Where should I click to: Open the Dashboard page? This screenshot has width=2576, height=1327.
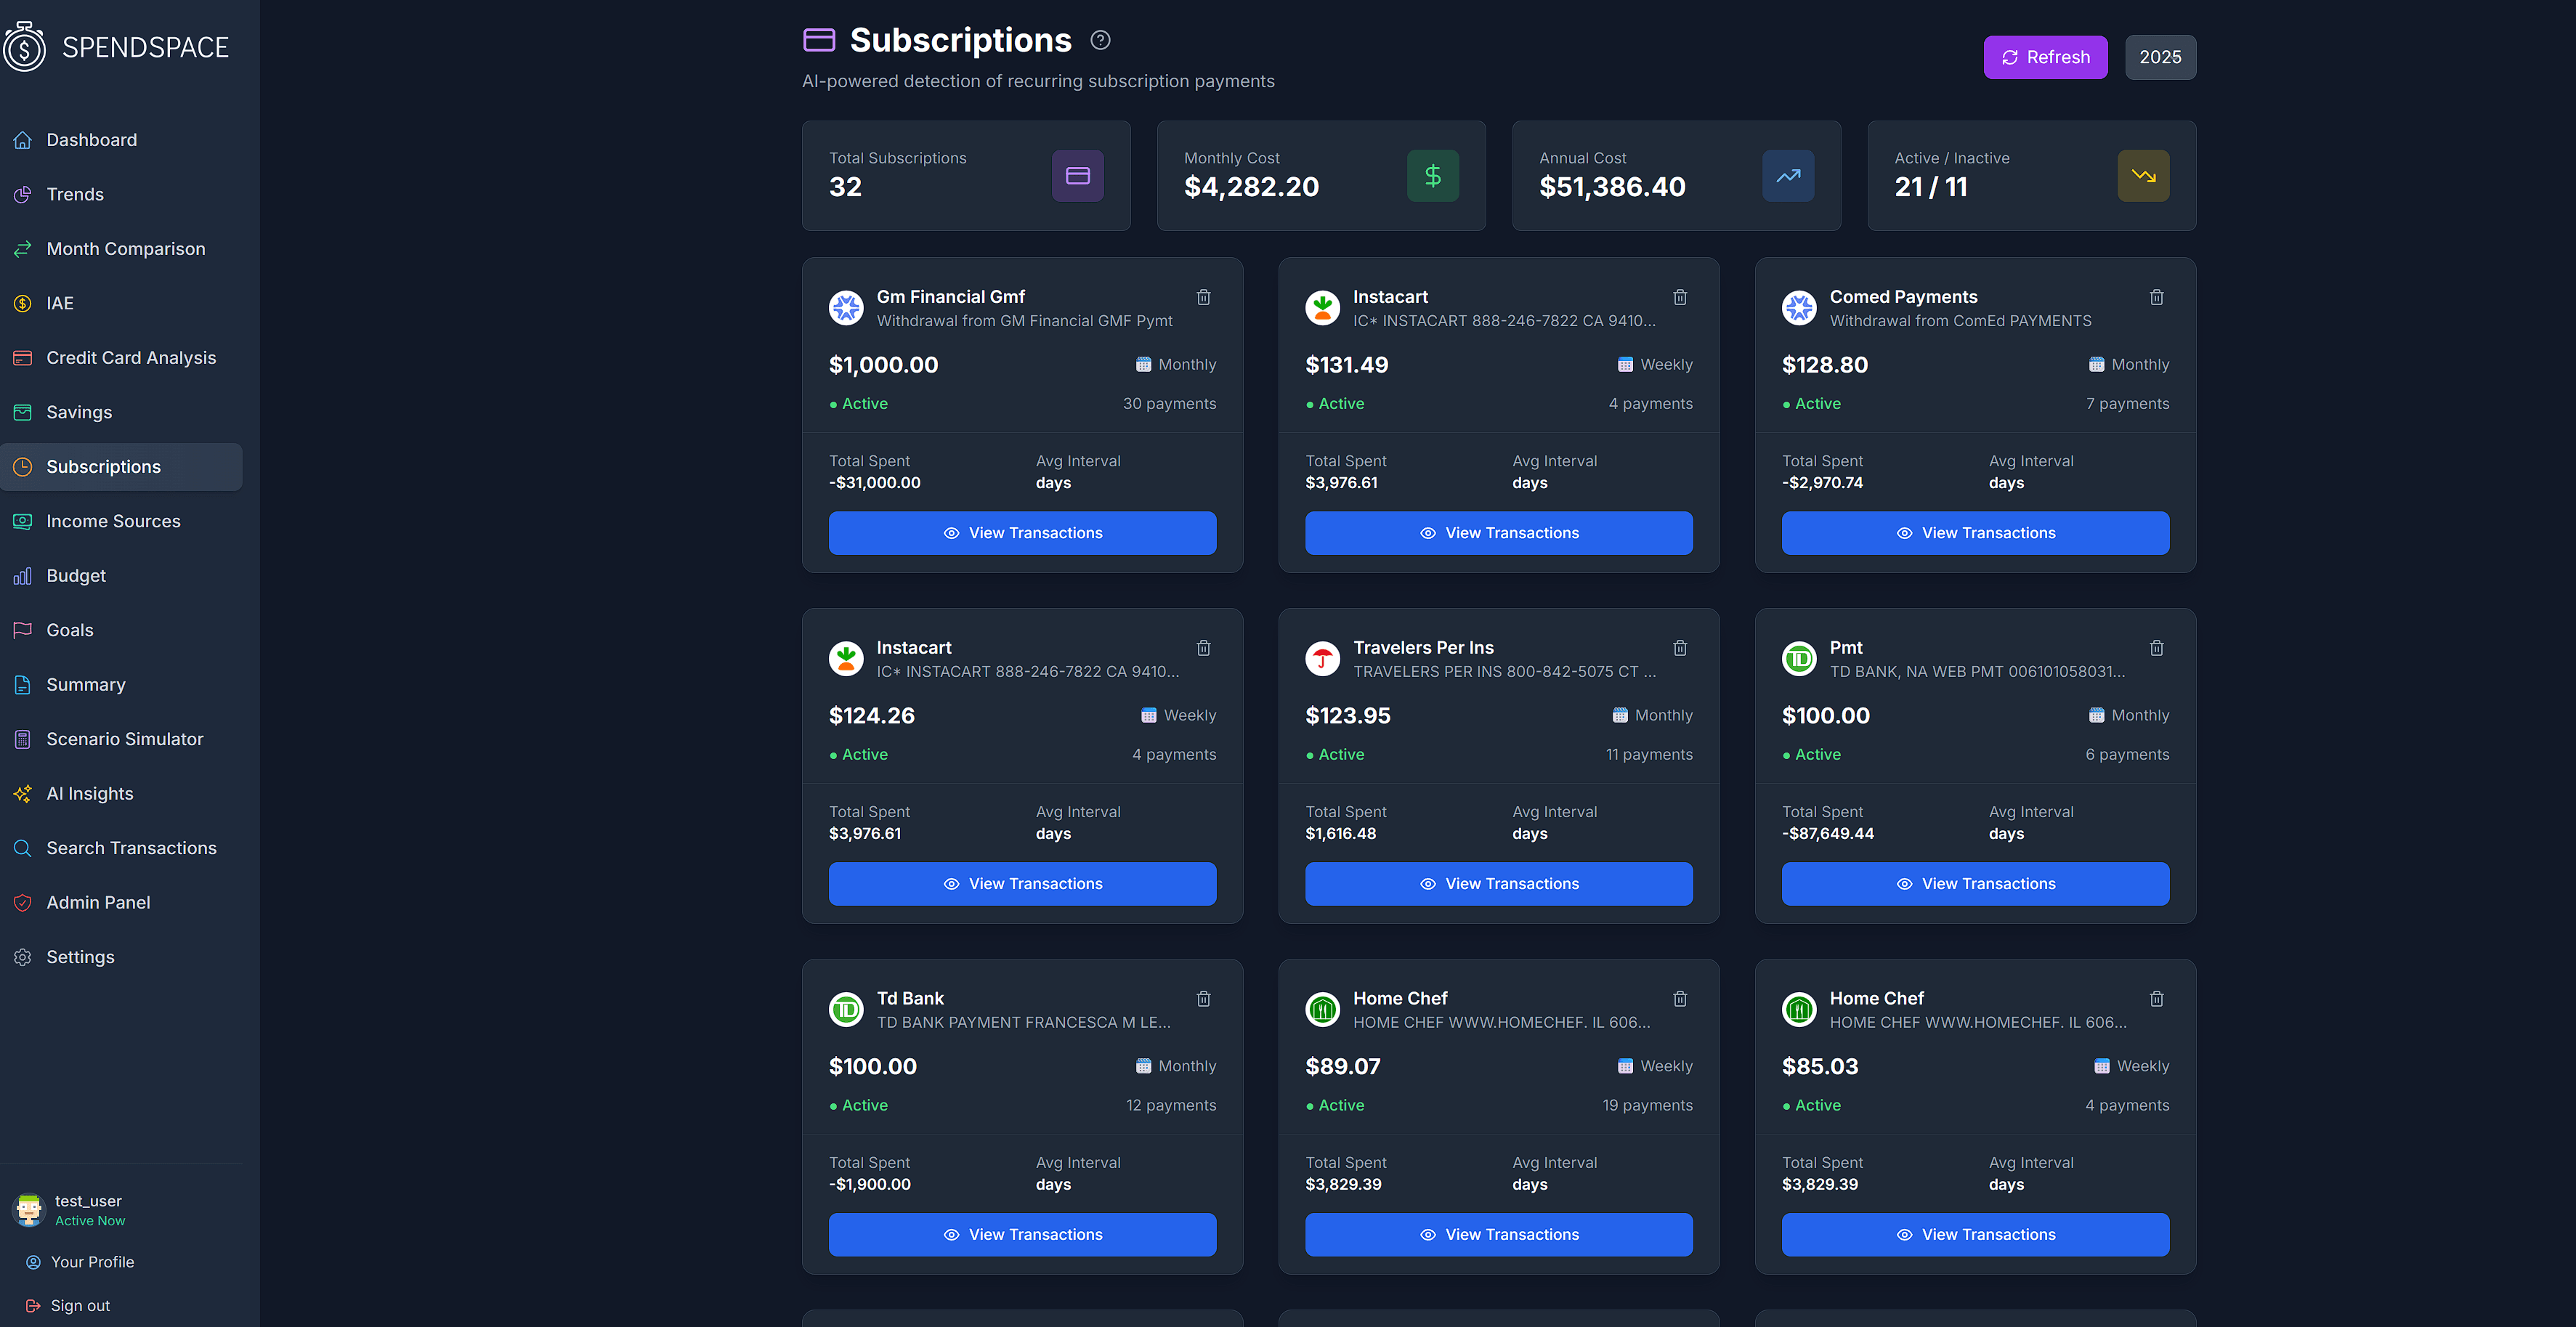click(x=121, y=140)
